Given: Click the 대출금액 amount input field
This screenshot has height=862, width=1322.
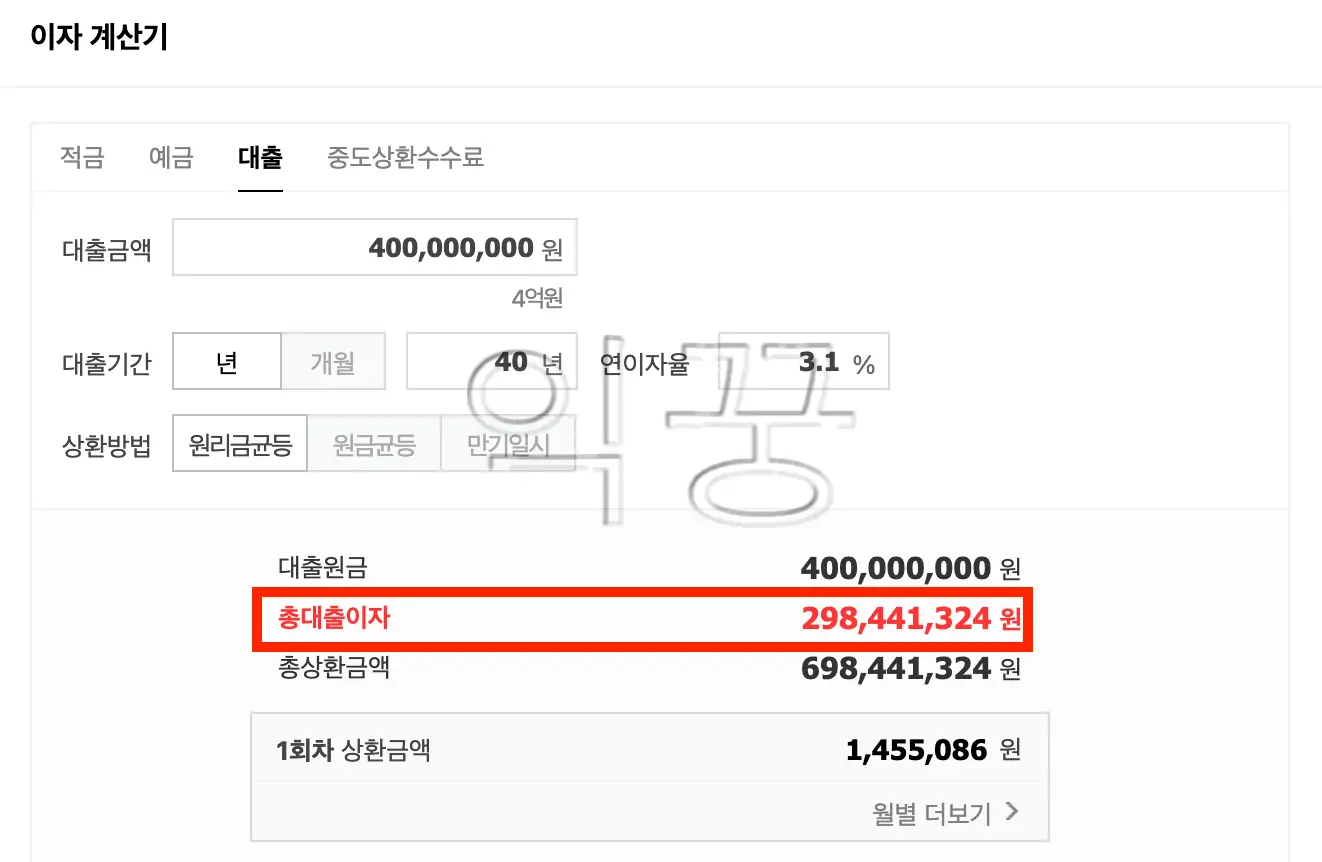Looking at the screenshot, I should click(374, 247).
